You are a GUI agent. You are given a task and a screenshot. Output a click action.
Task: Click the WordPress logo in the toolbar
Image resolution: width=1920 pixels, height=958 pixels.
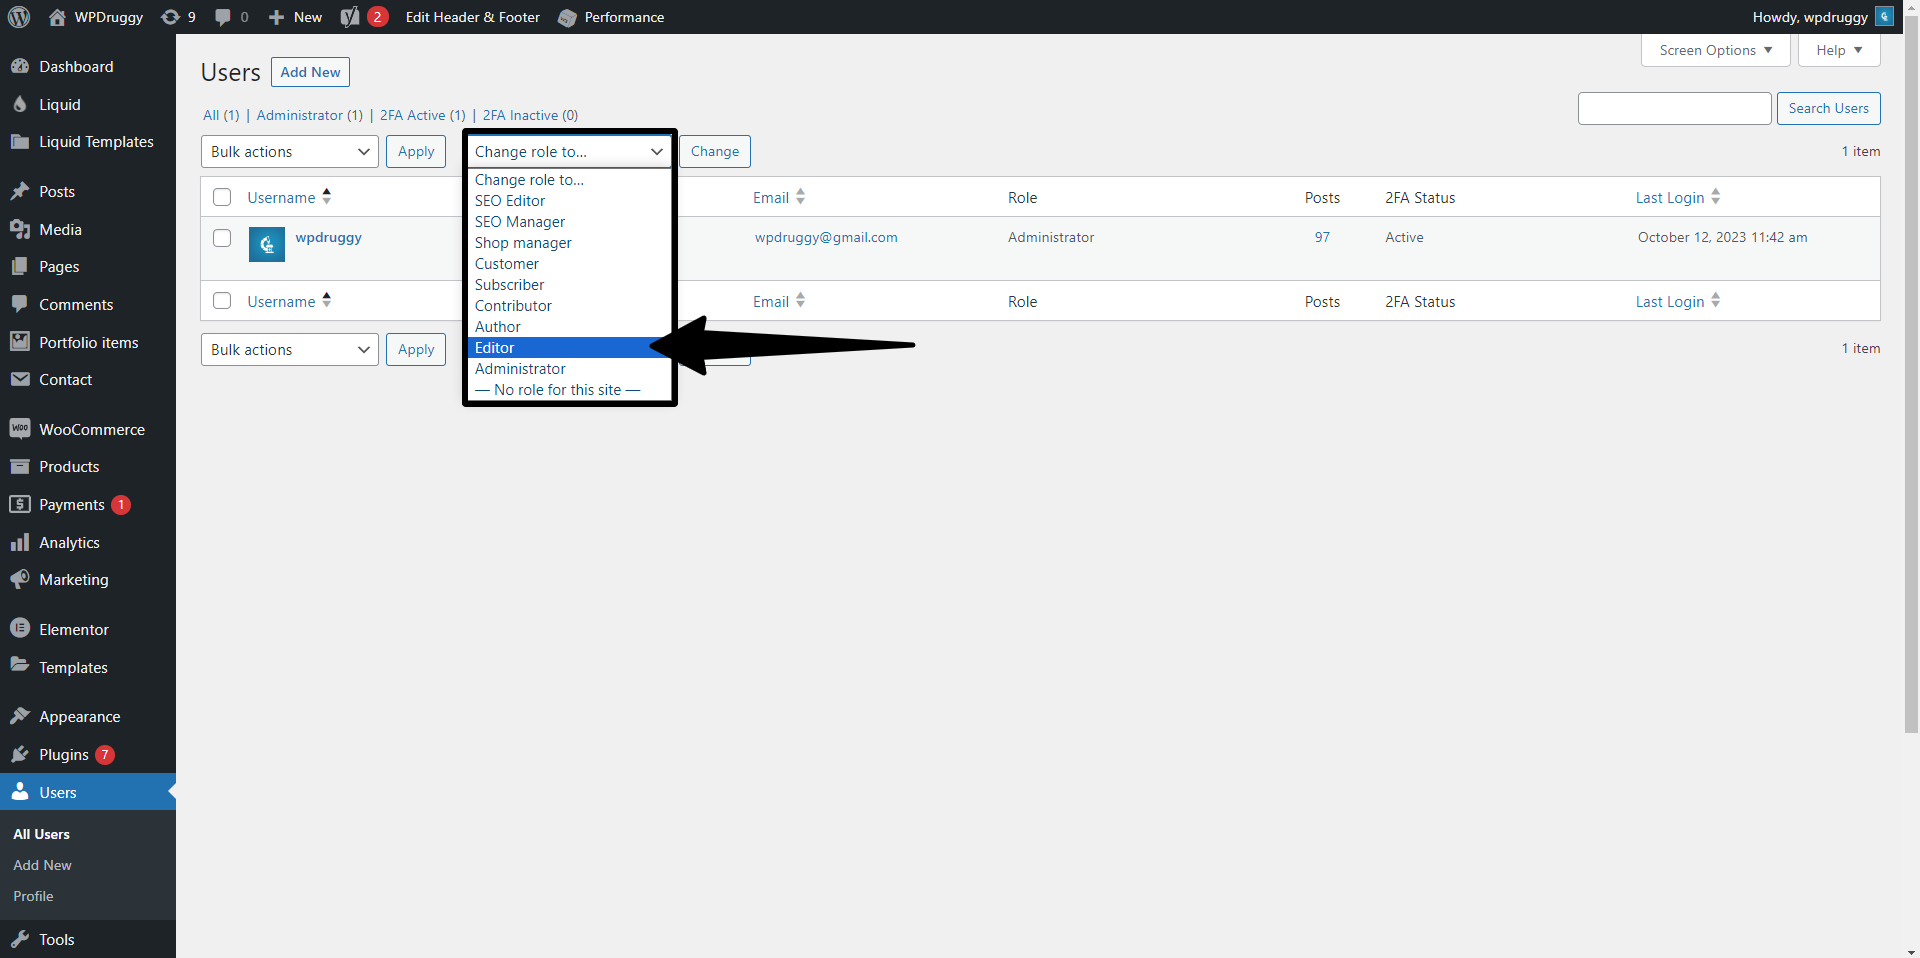[19, 17]
